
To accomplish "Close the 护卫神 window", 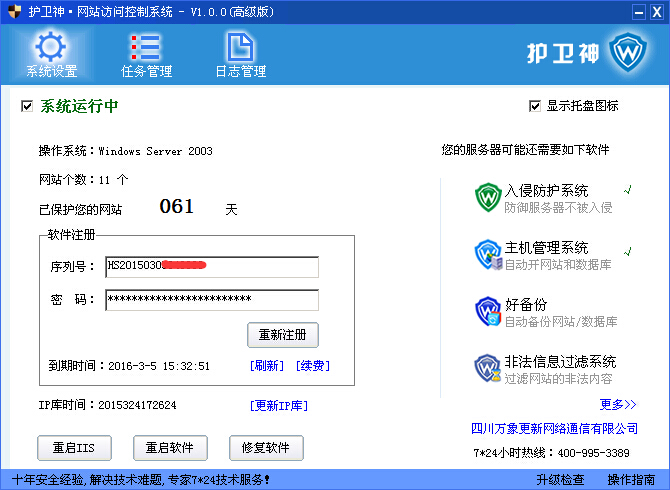I will click(657, 12).
